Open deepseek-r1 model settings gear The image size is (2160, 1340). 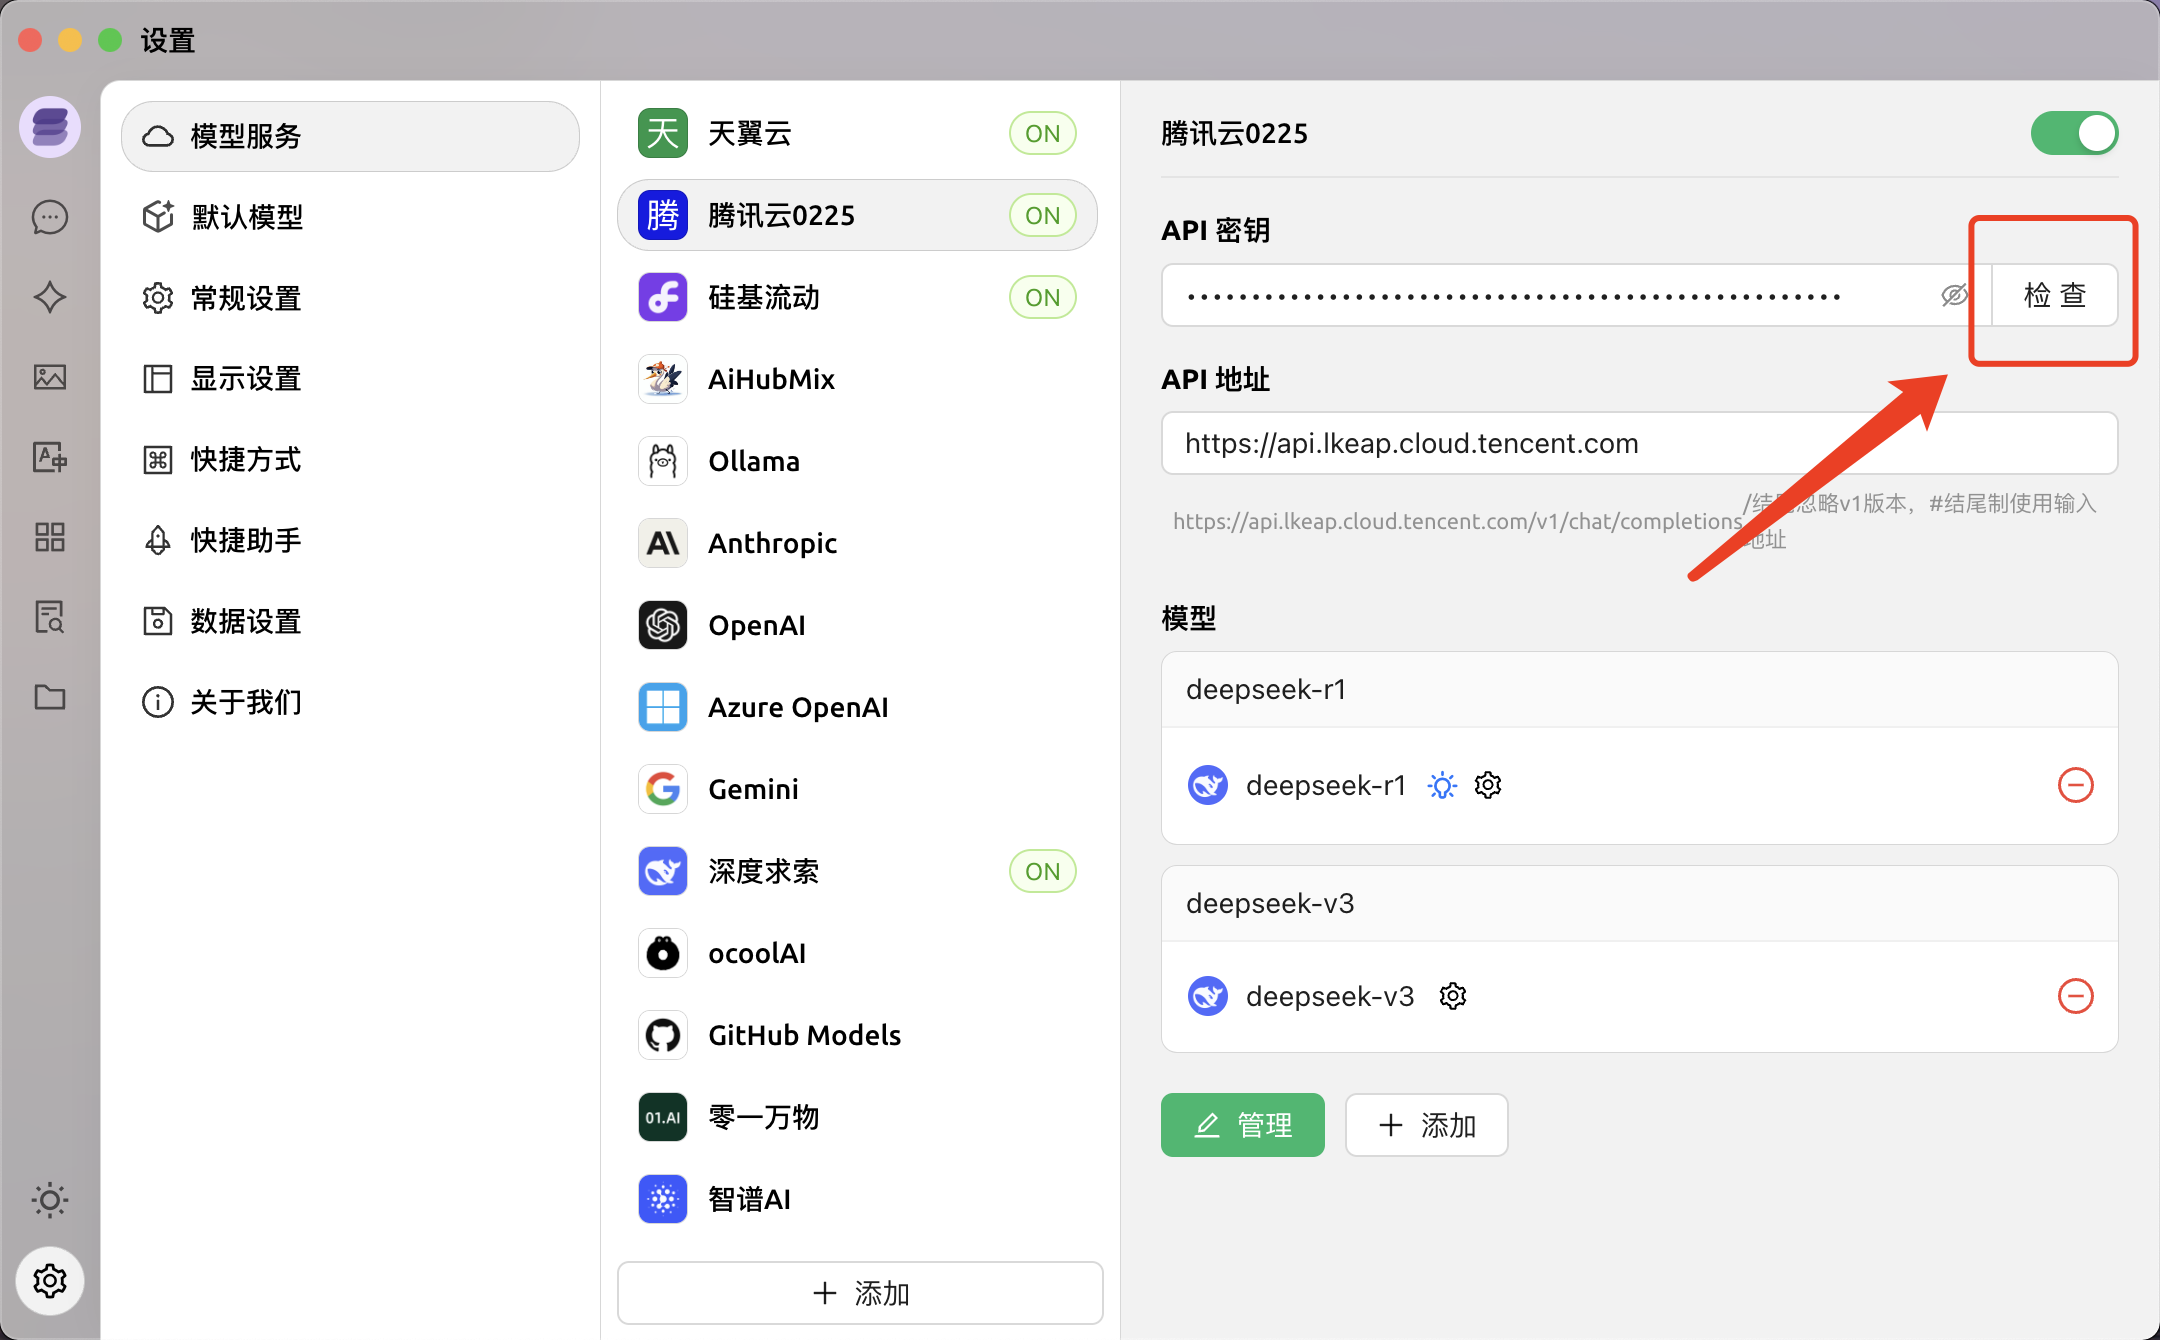1488,785
